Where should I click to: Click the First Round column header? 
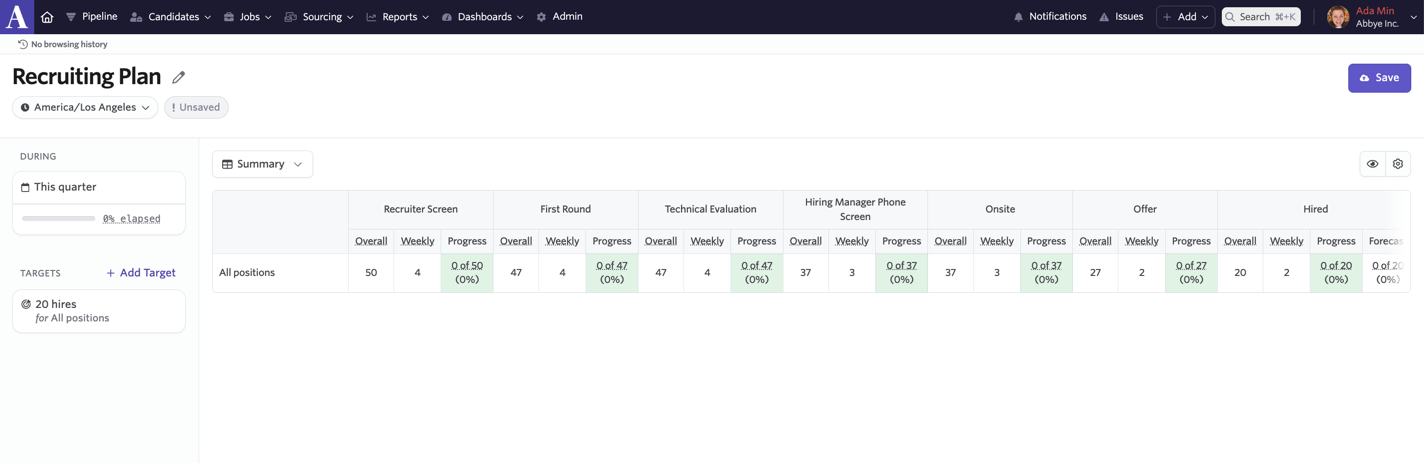click(566, 209)
